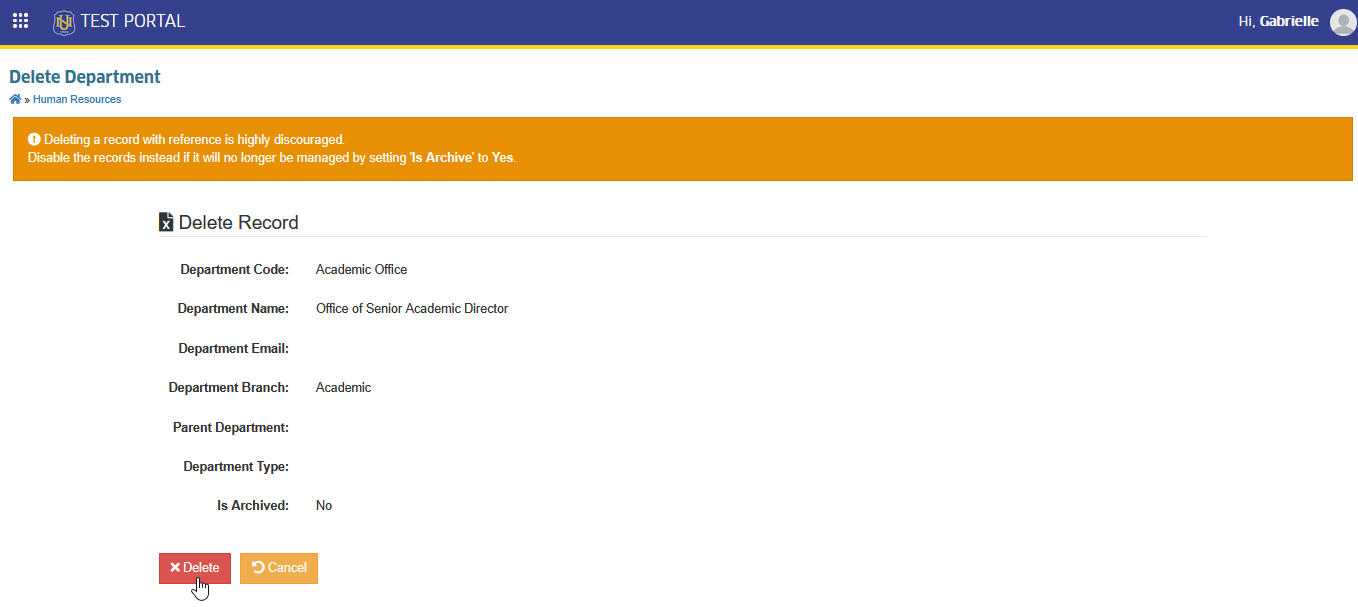Click the Delete Department page heading
The width and height of the screenshot is (1358, 607).
(85, 77)
